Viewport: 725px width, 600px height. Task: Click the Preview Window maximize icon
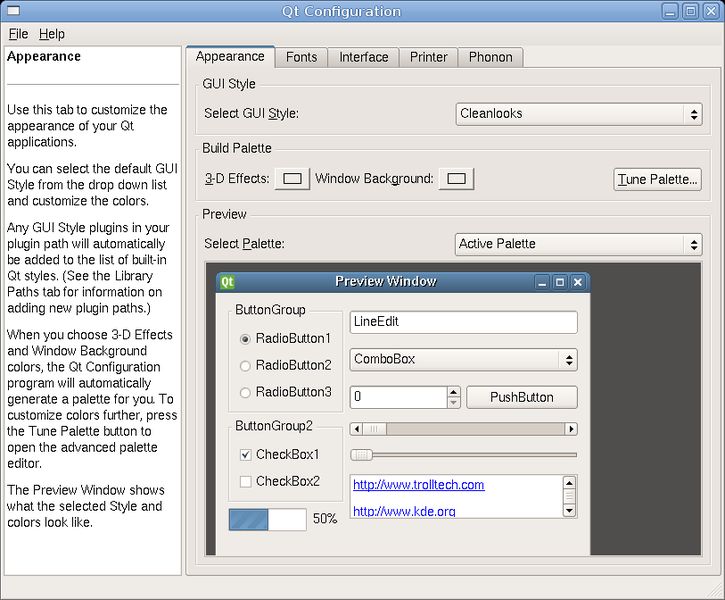click(559, 282)
